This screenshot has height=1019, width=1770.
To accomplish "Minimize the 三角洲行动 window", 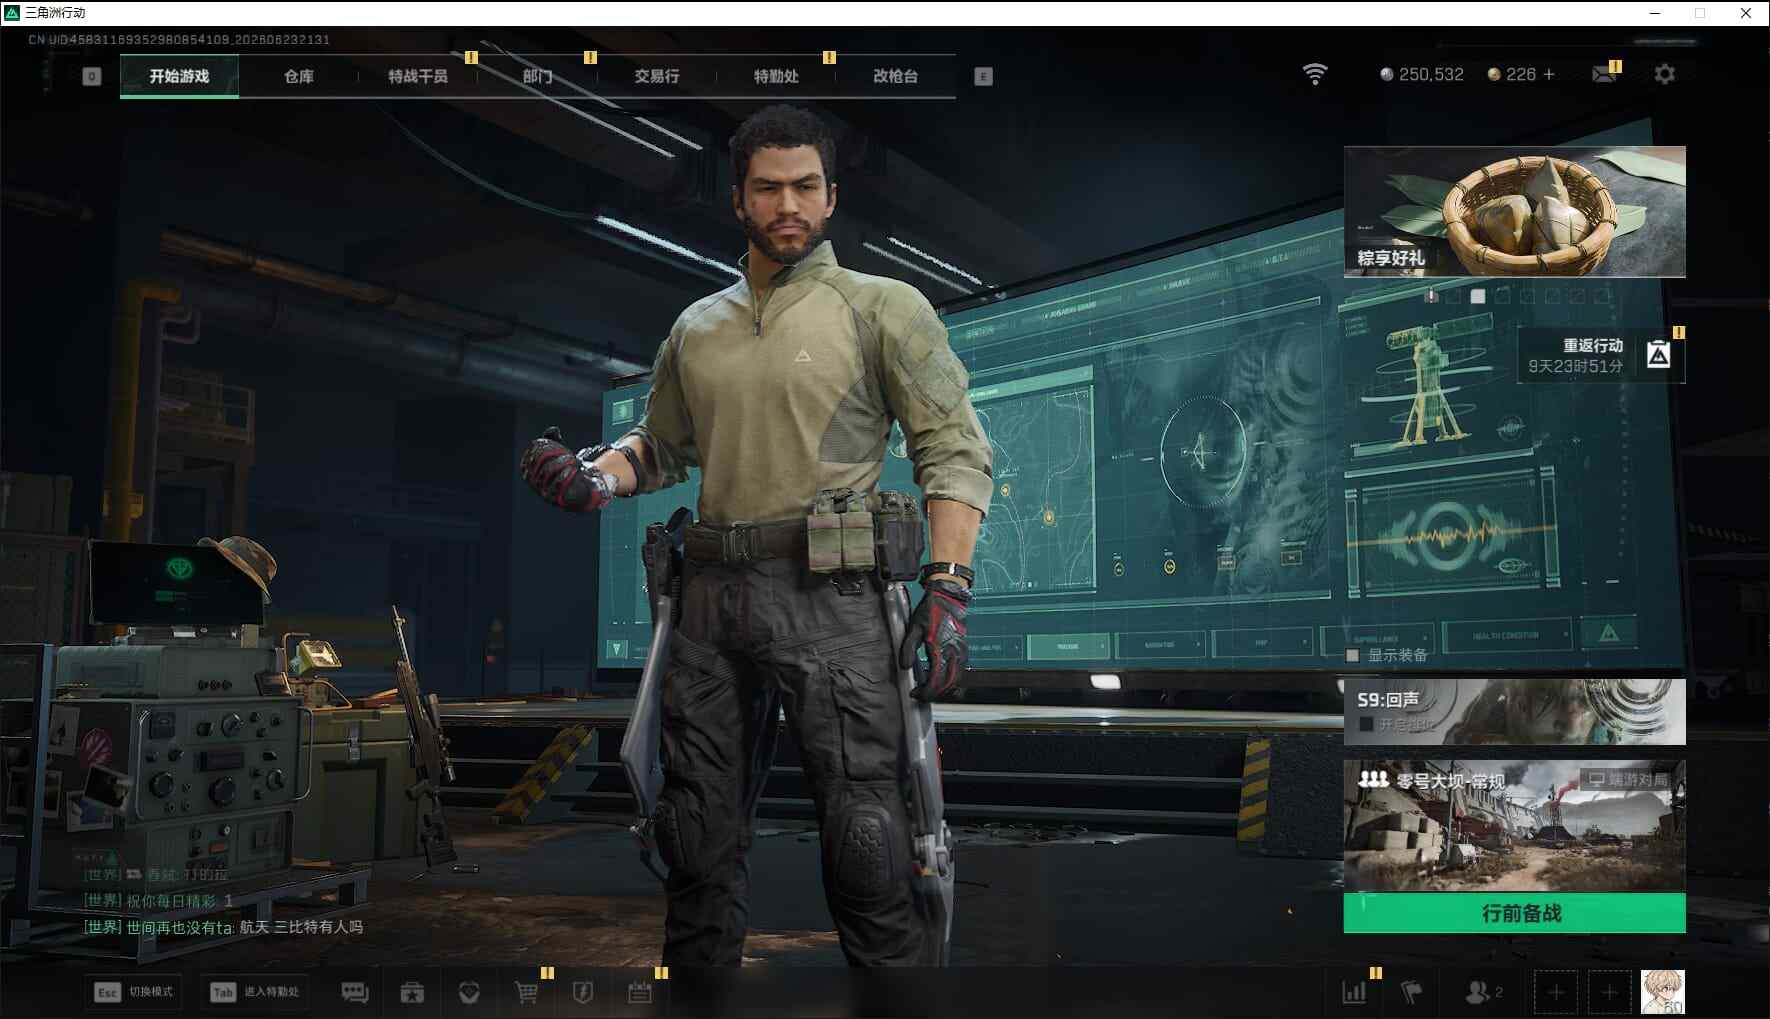I will tap(1655, 13).
